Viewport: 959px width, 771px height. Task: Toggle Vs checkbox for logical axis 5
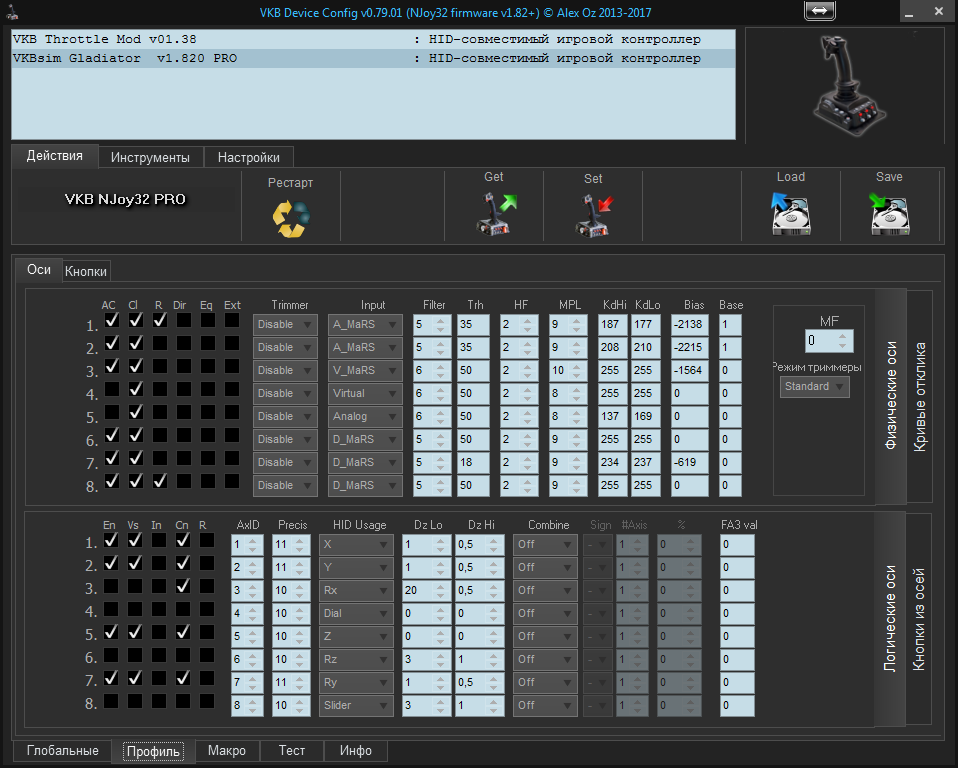tap(135, 632)
